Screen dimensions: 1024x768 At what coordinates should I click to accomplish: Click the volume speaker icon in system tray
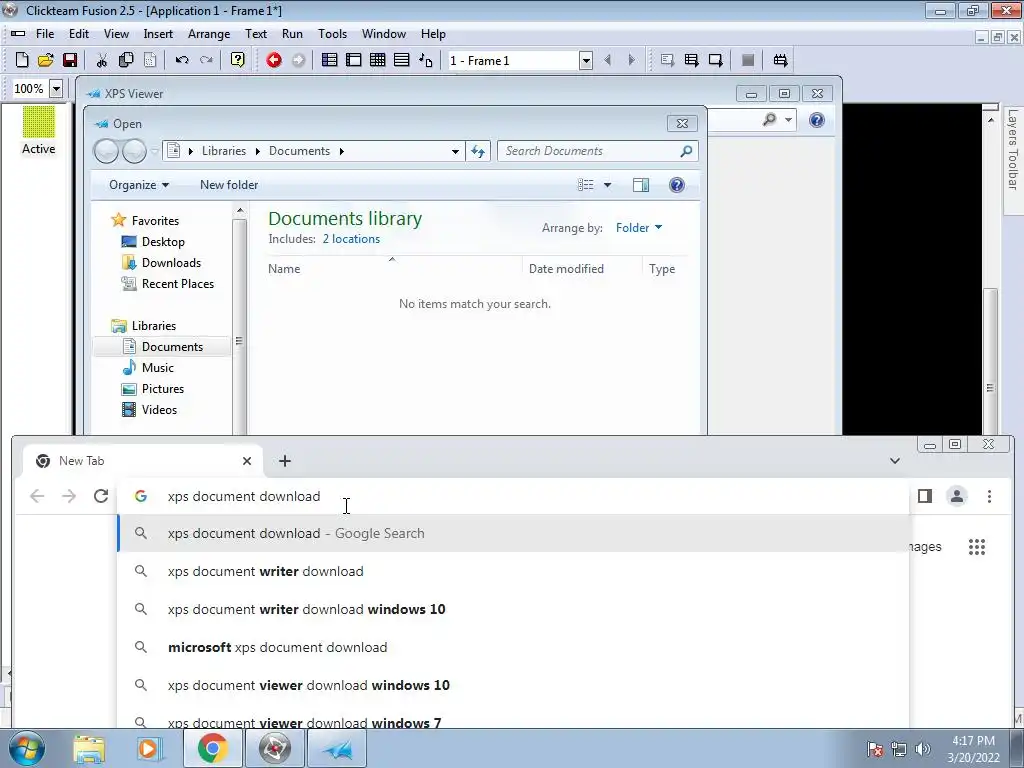pos(923,749)
